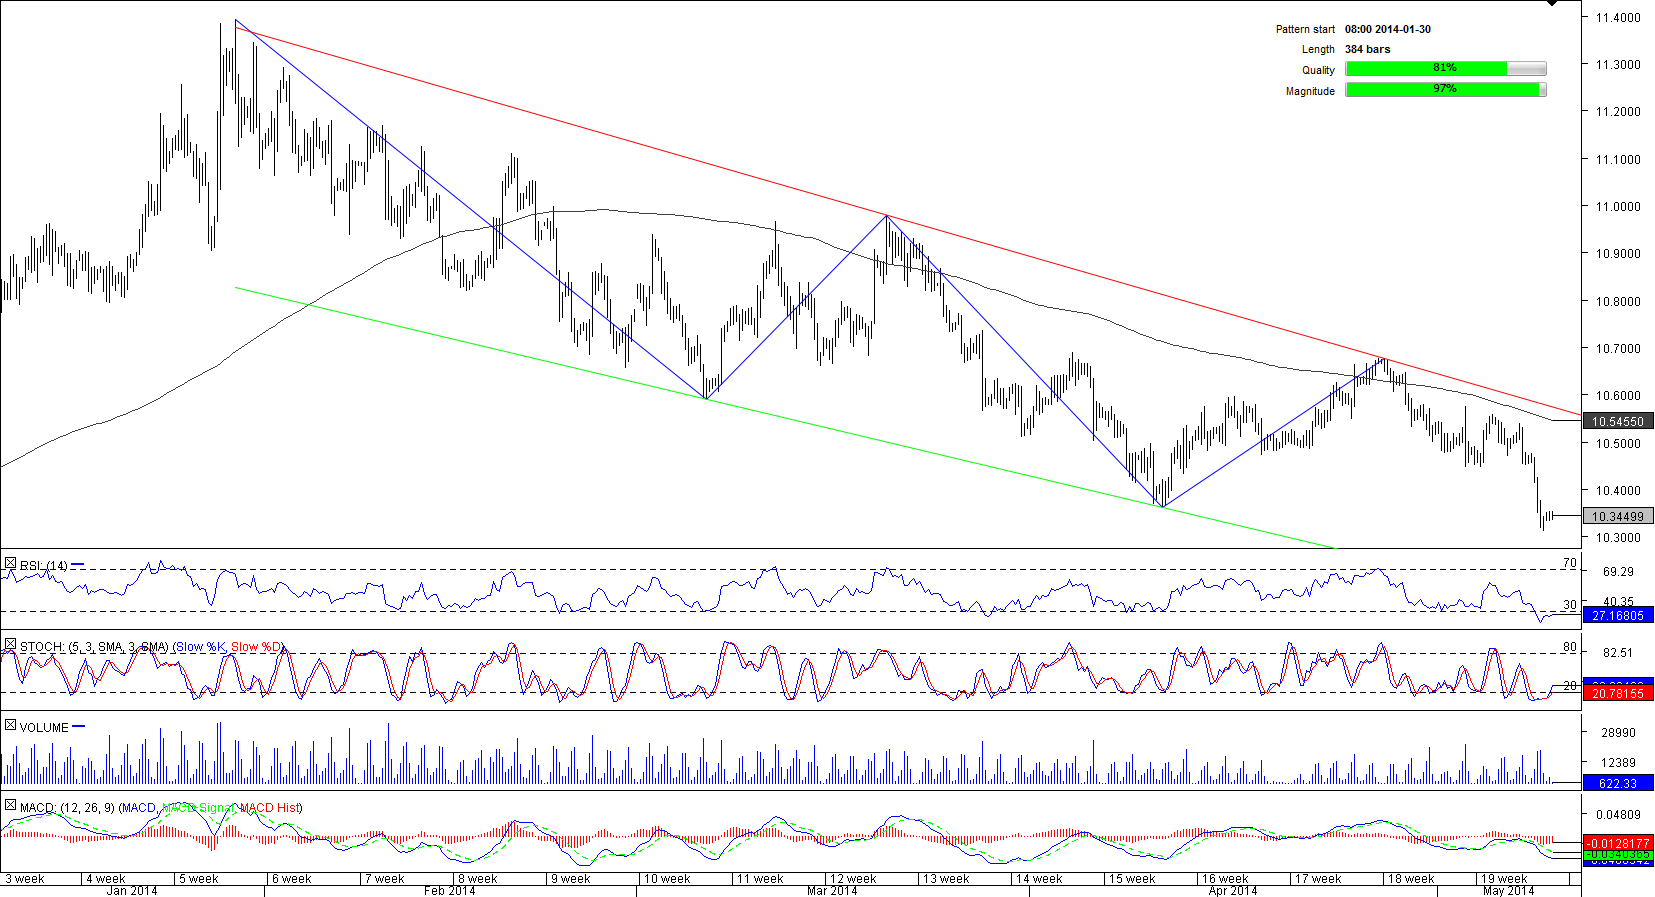The image size is (1655, 897).
Task: Jump to the 11 week time label
Action: [x=760, y=879]
